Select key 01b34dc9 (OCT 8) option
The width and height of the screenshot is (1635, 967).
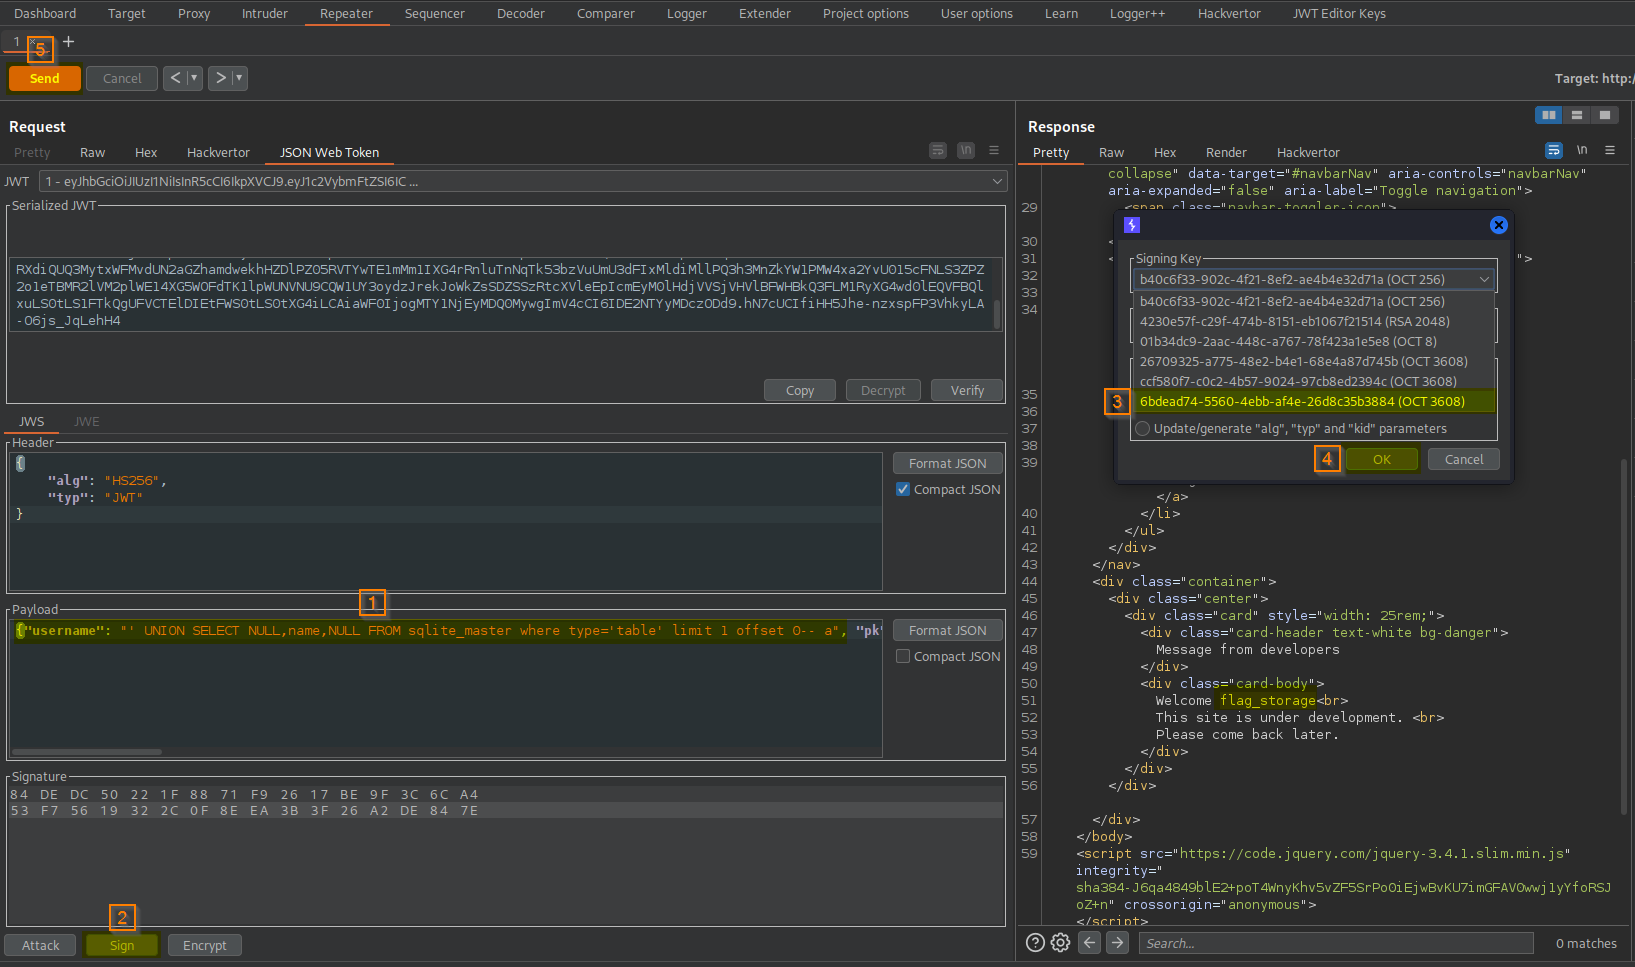(x=1314, y=341)
